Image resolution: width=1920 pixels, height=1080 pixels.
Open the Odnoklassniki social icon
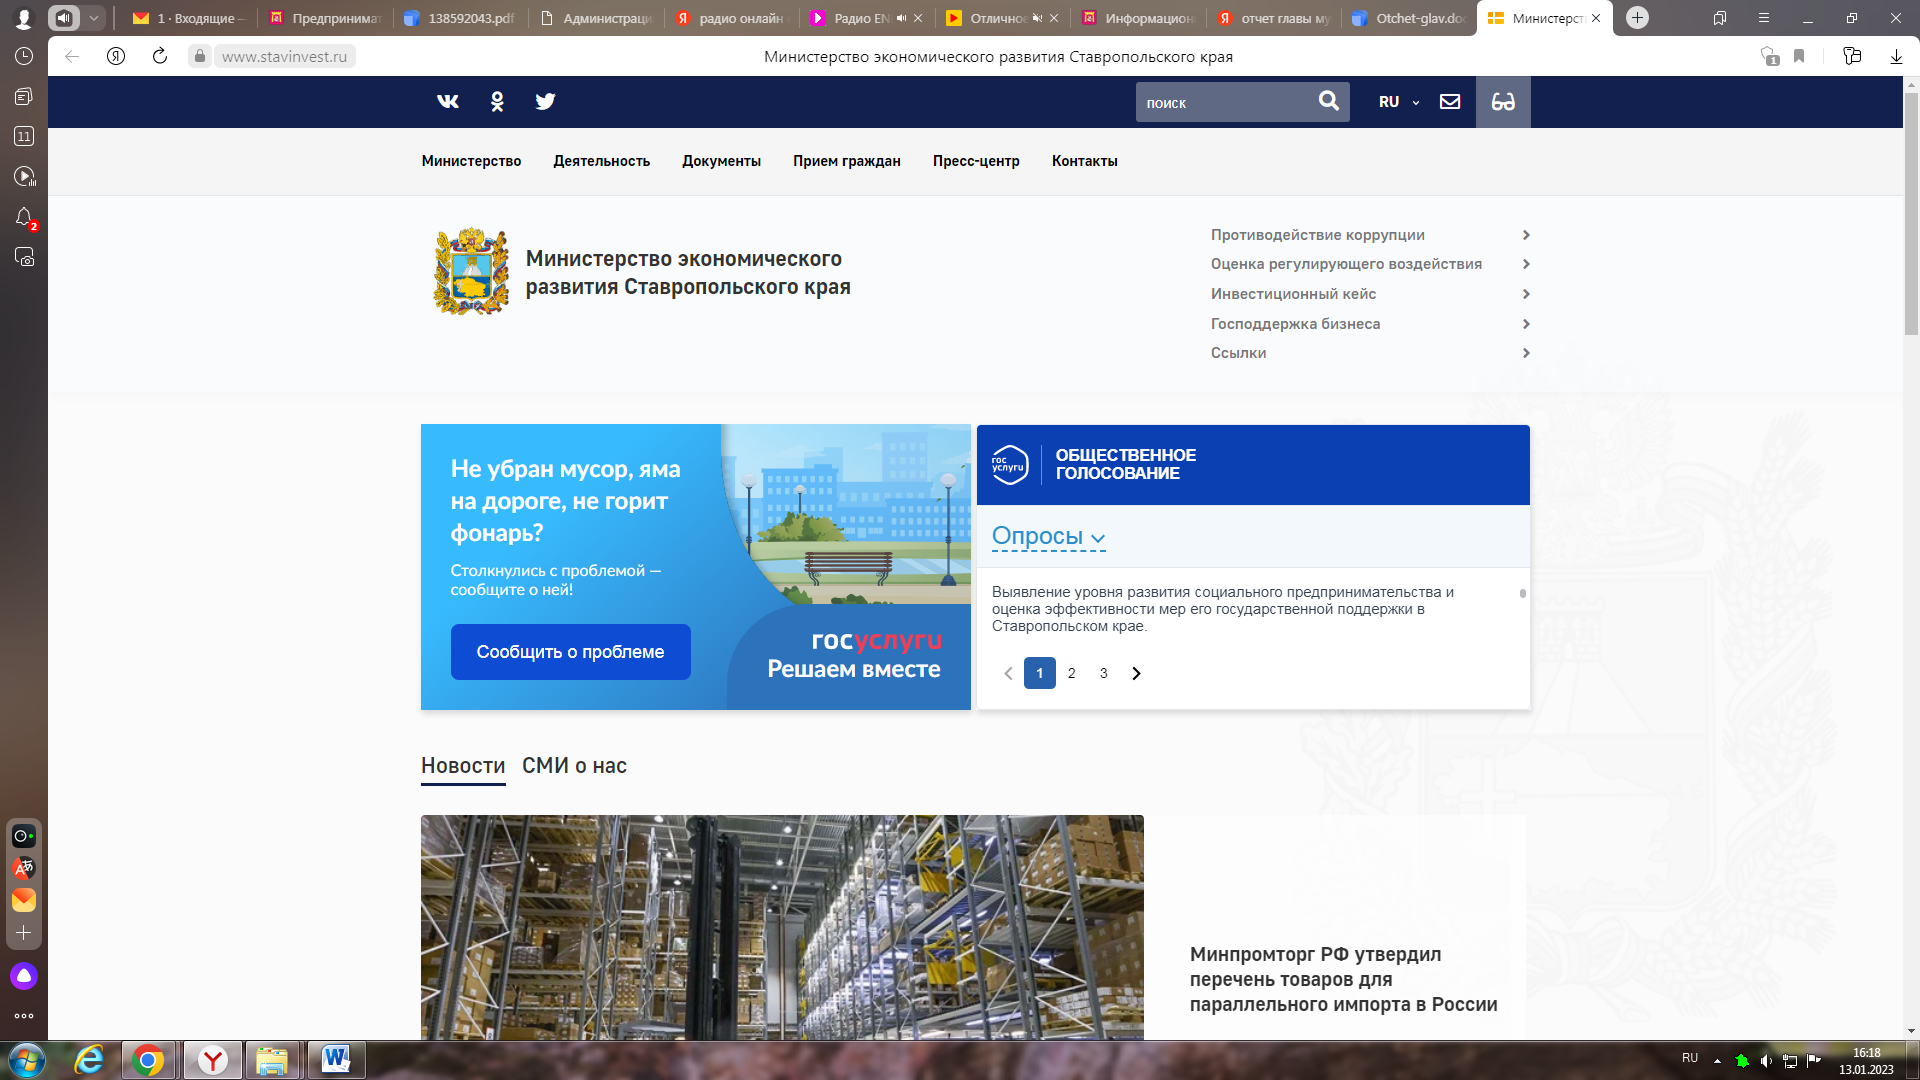click(x=497, y=101)
